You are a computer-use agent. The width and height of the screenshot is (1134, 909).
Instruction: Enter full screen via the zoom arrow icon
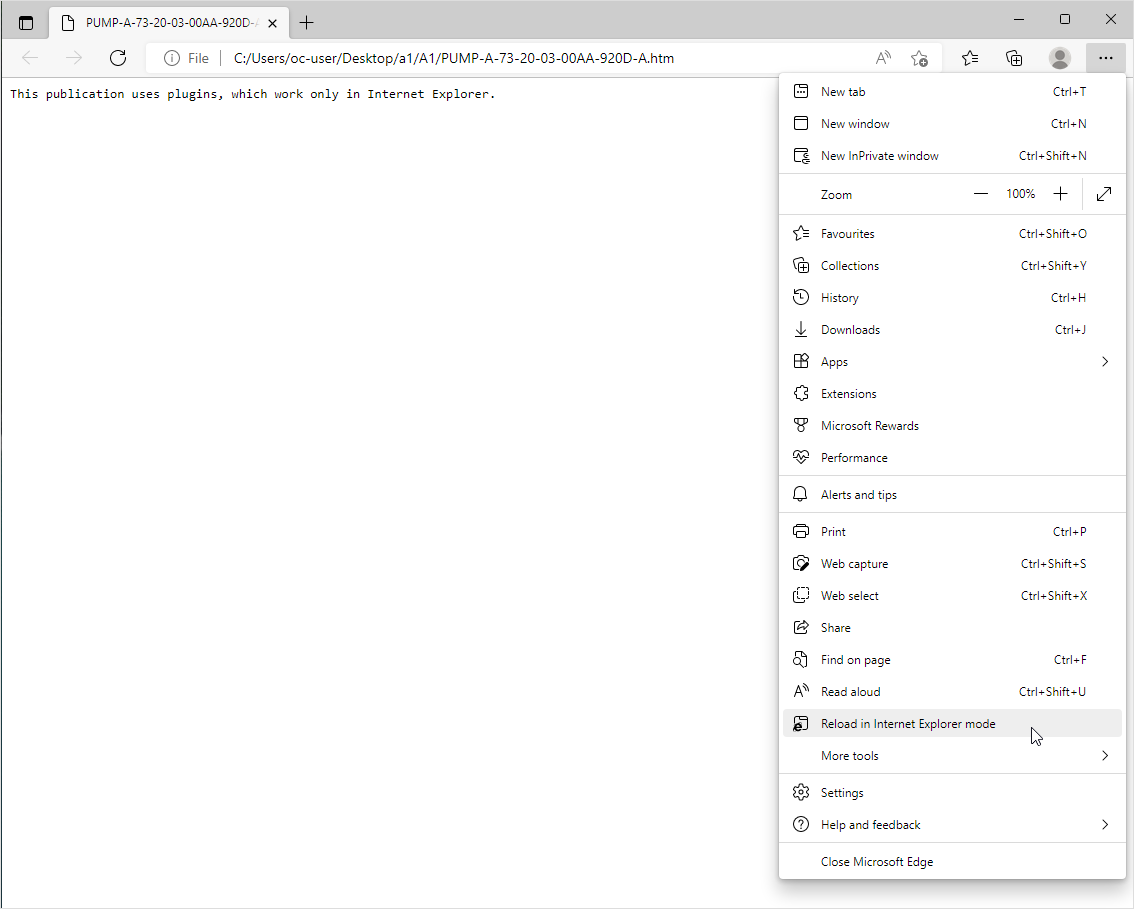click(x=1104, y=194)
